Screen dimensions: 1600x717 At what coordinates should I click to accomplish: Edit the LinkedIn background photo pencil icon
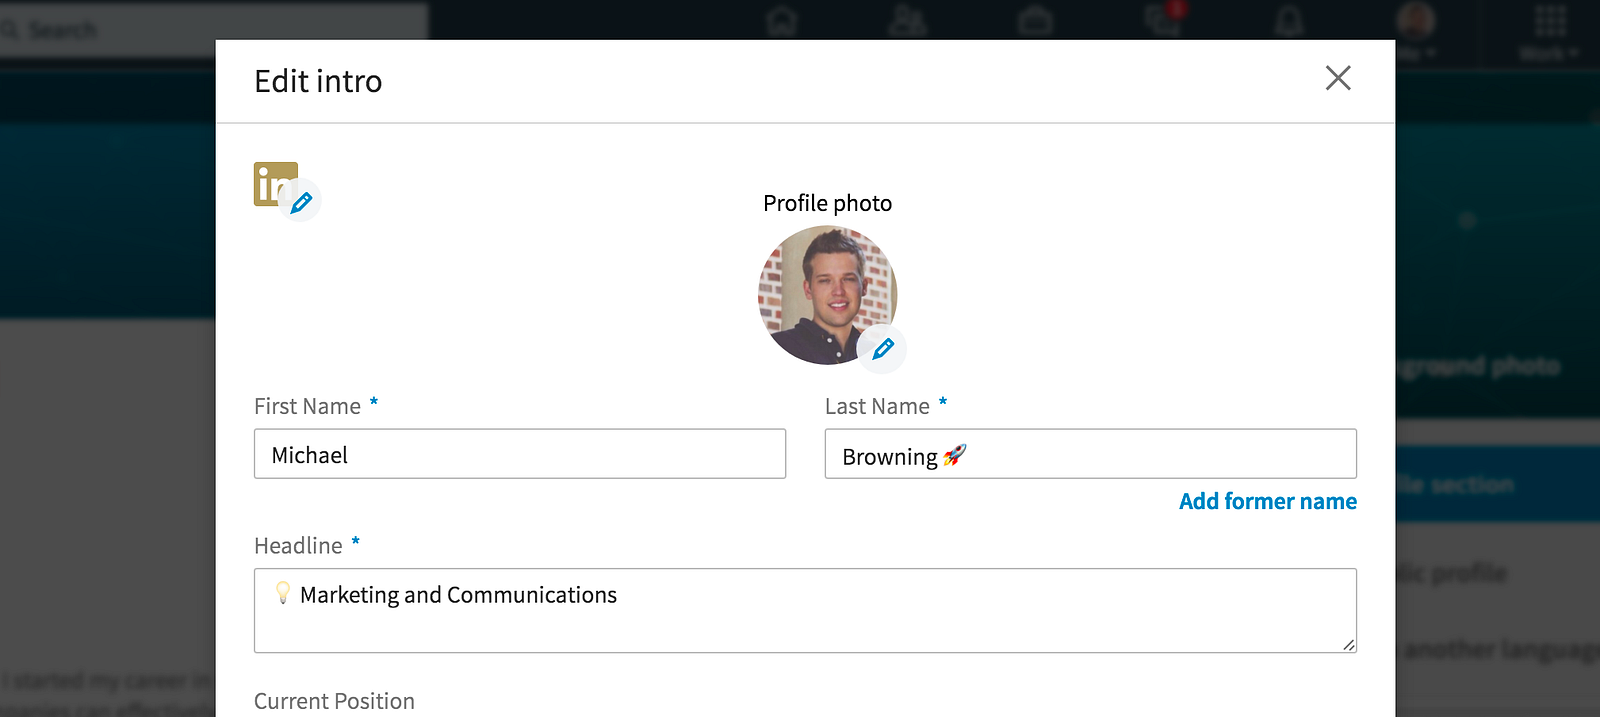(300, 202)
